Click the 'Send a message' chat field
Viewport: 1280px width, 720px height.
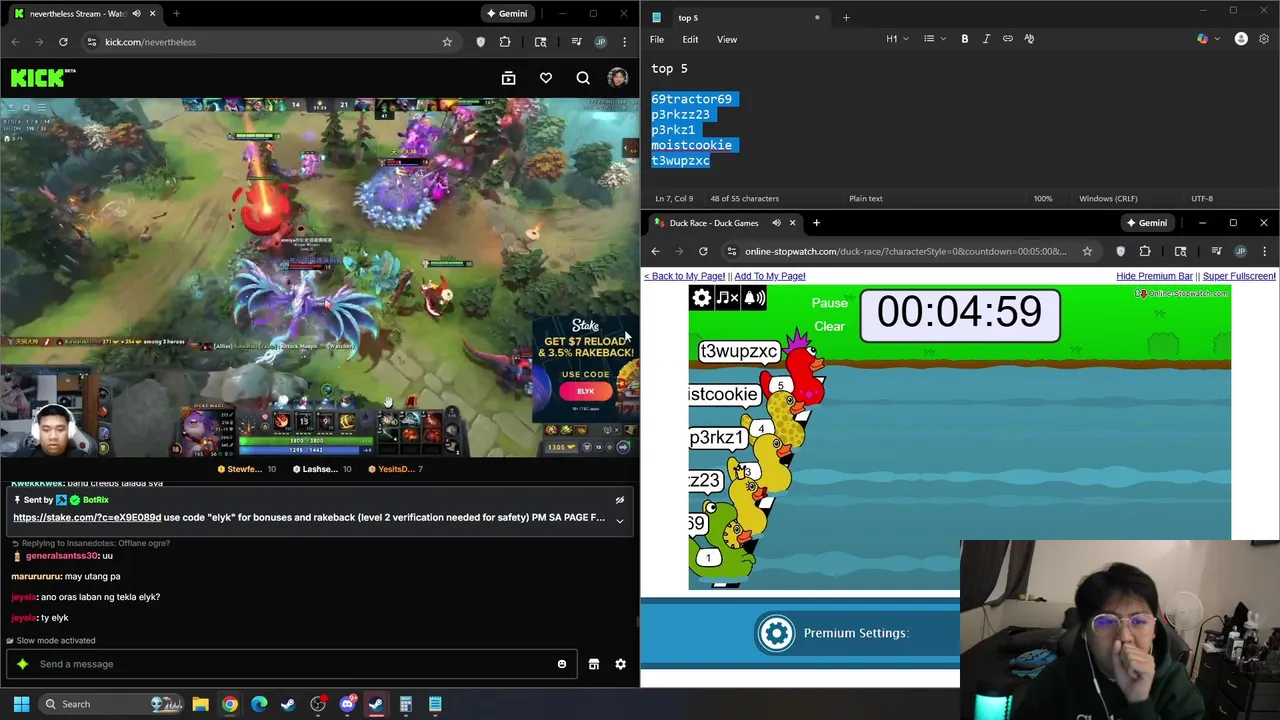pyautogui.click(x=292, y=664)
